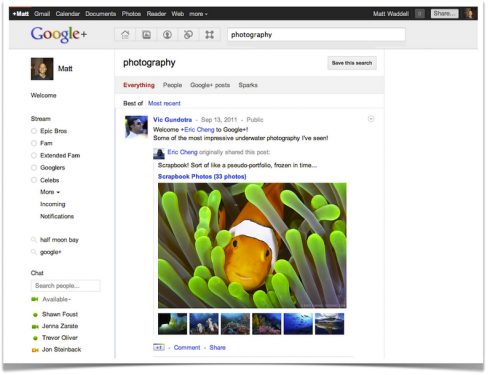490x375 pixels.
Task: Open the notifications counter box
Action: [420, 14]
